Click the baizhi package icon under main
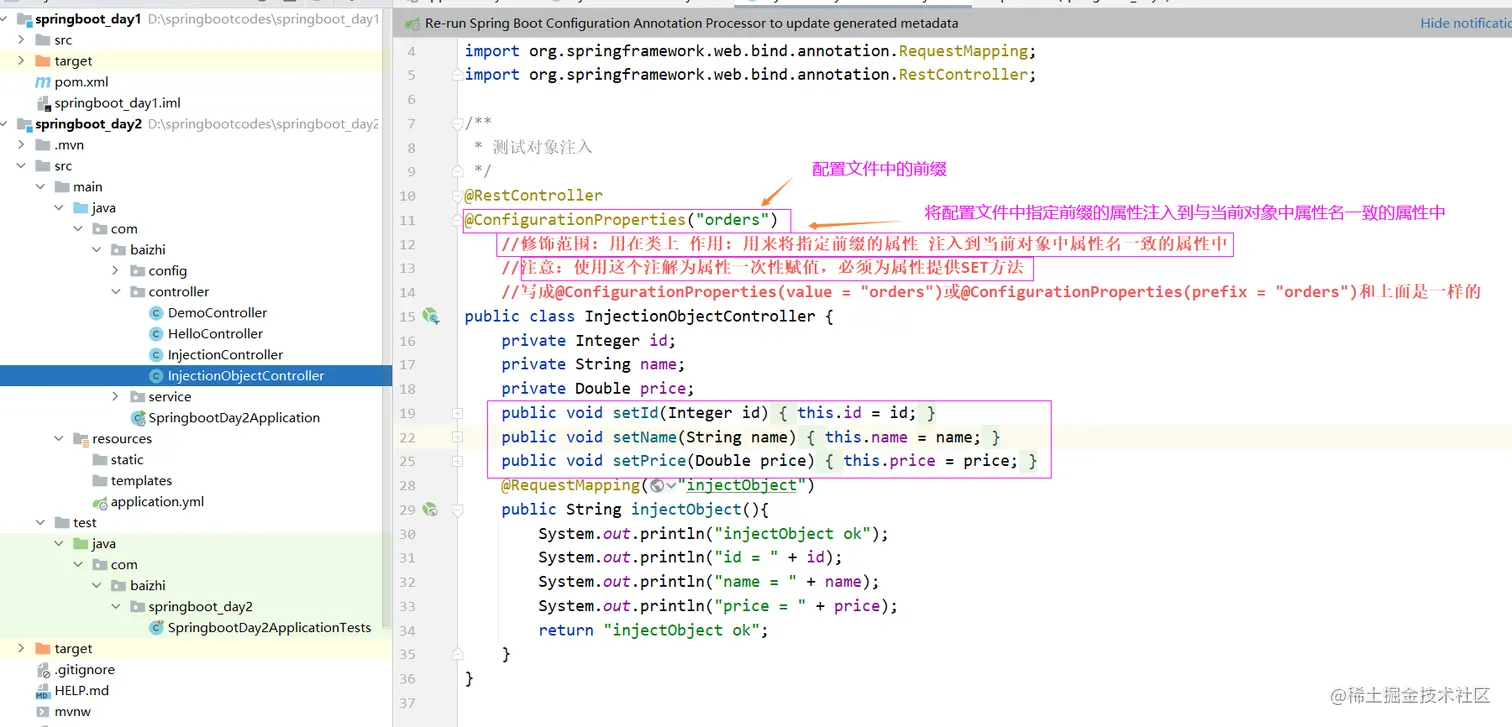The width and height of the screenshot is (1512, 727). tap(119, 250)
